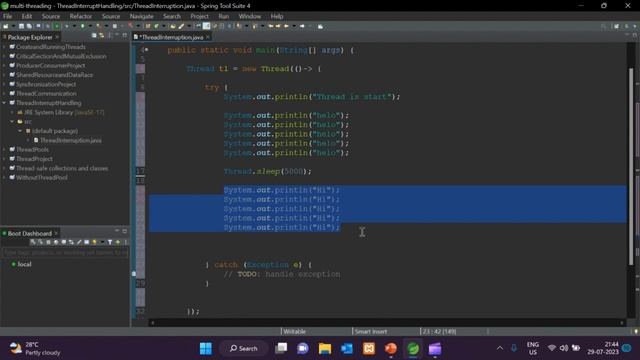Open the Window menu
This screenshot has height=360, width=640.
249,16
